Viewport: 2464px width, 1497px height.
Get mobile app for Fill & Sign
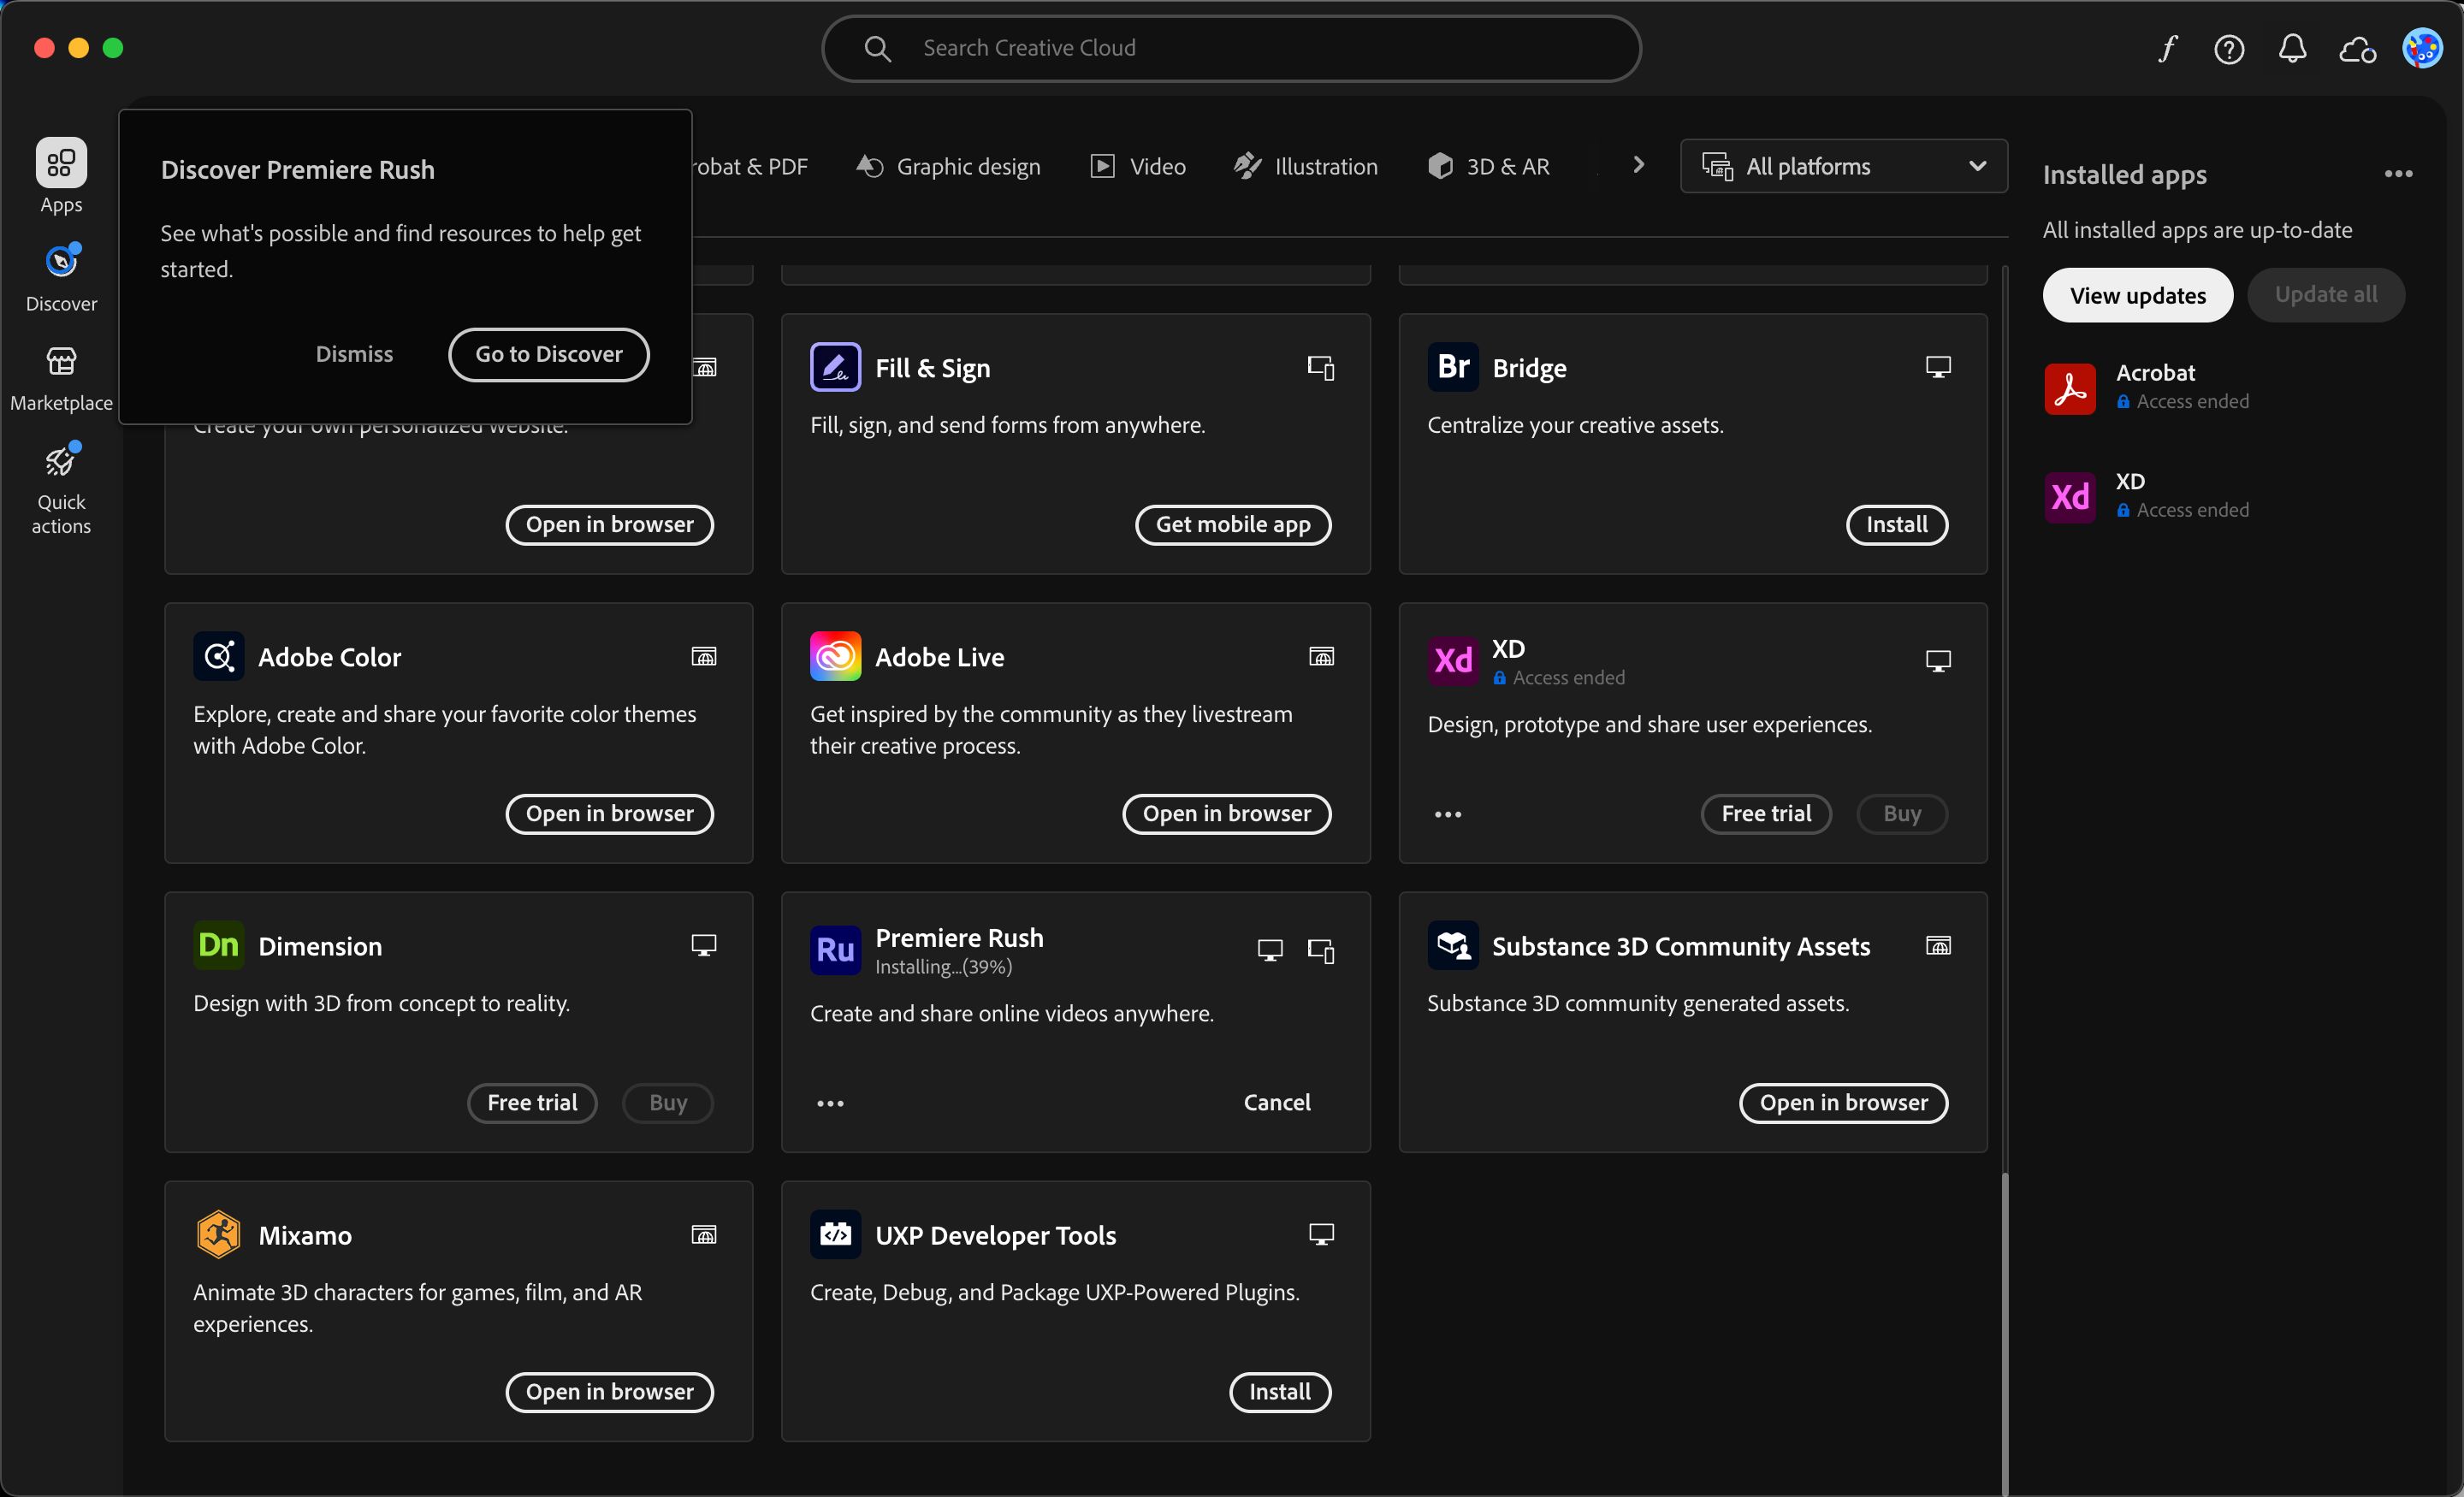click(1232, 524)
